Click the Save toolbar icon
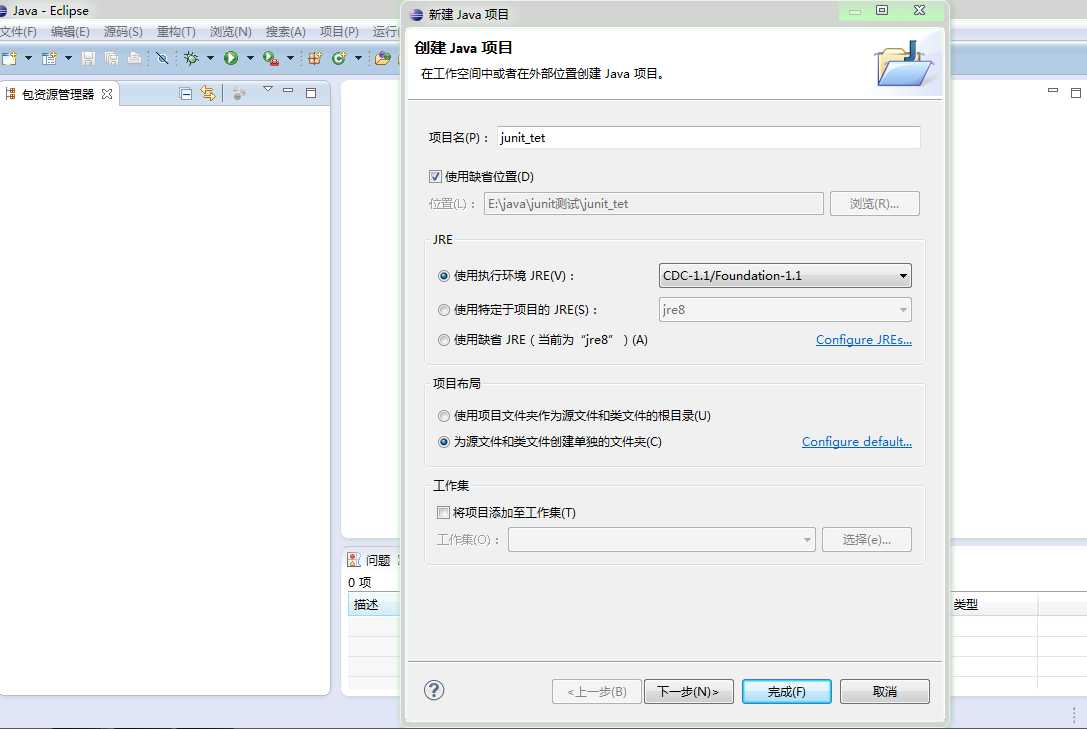The height and width of the screenshot is (729, 1087). 88,58
